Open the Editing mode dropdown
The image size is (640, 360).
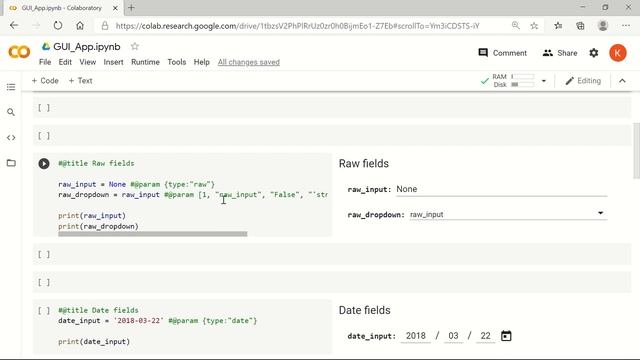pyautogui.click(x=583, y=81)
